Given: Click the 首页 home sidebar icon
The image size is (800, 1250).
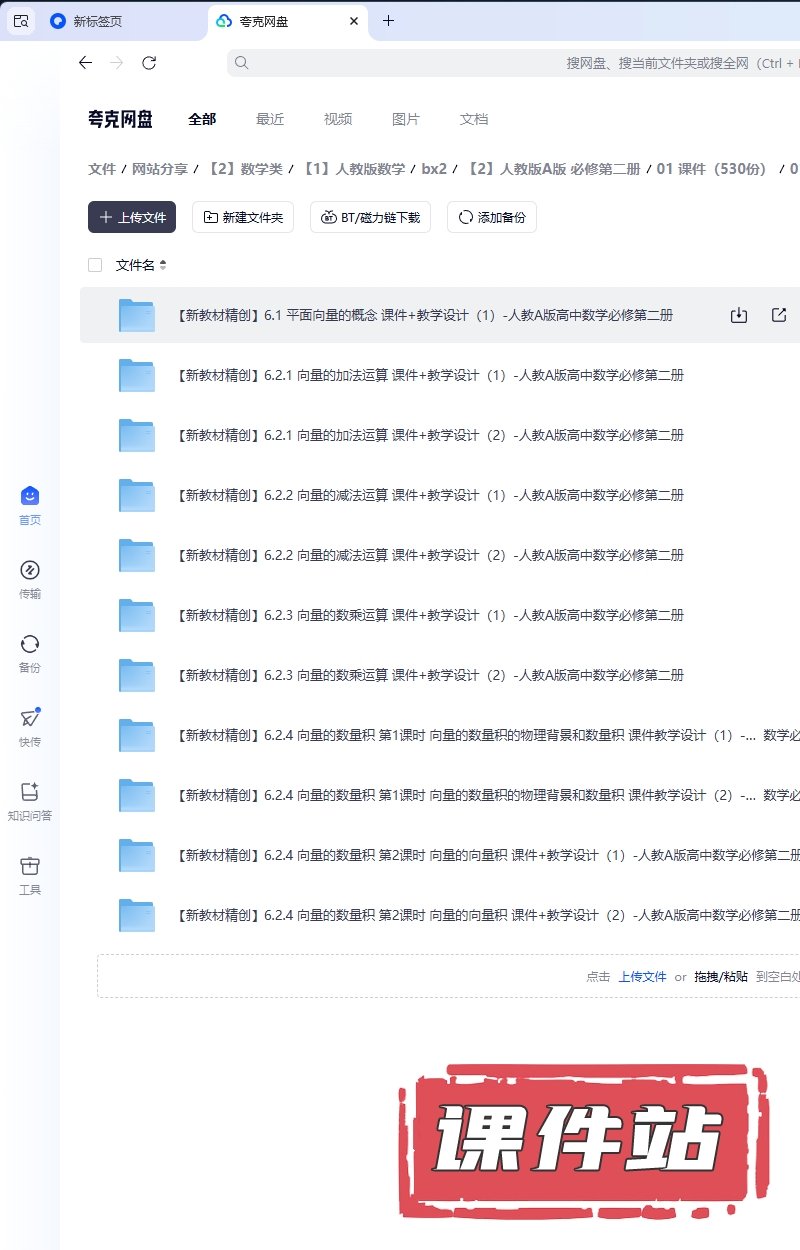Looking at the screenshot, I should point(30,497).
